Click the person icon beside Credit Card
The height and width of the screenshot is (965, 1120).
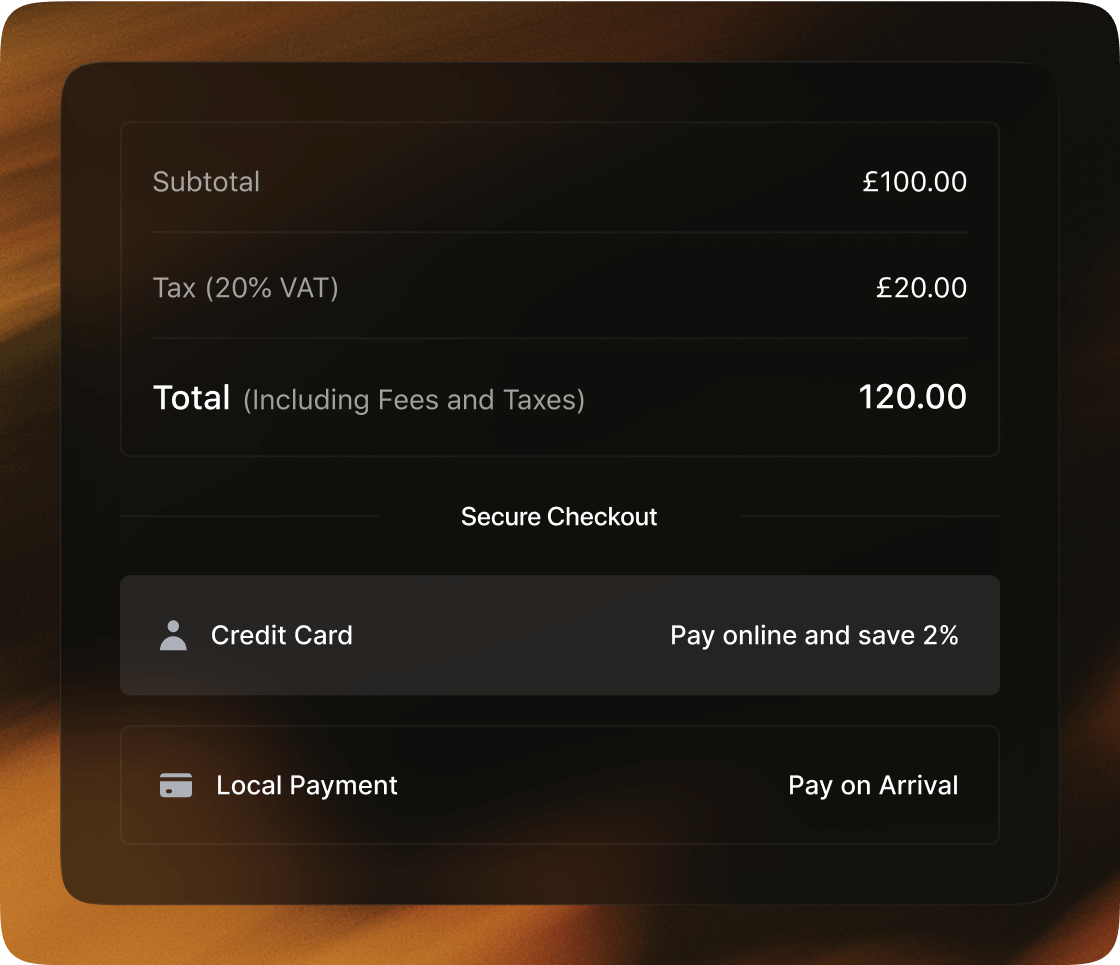click(173, 635)
